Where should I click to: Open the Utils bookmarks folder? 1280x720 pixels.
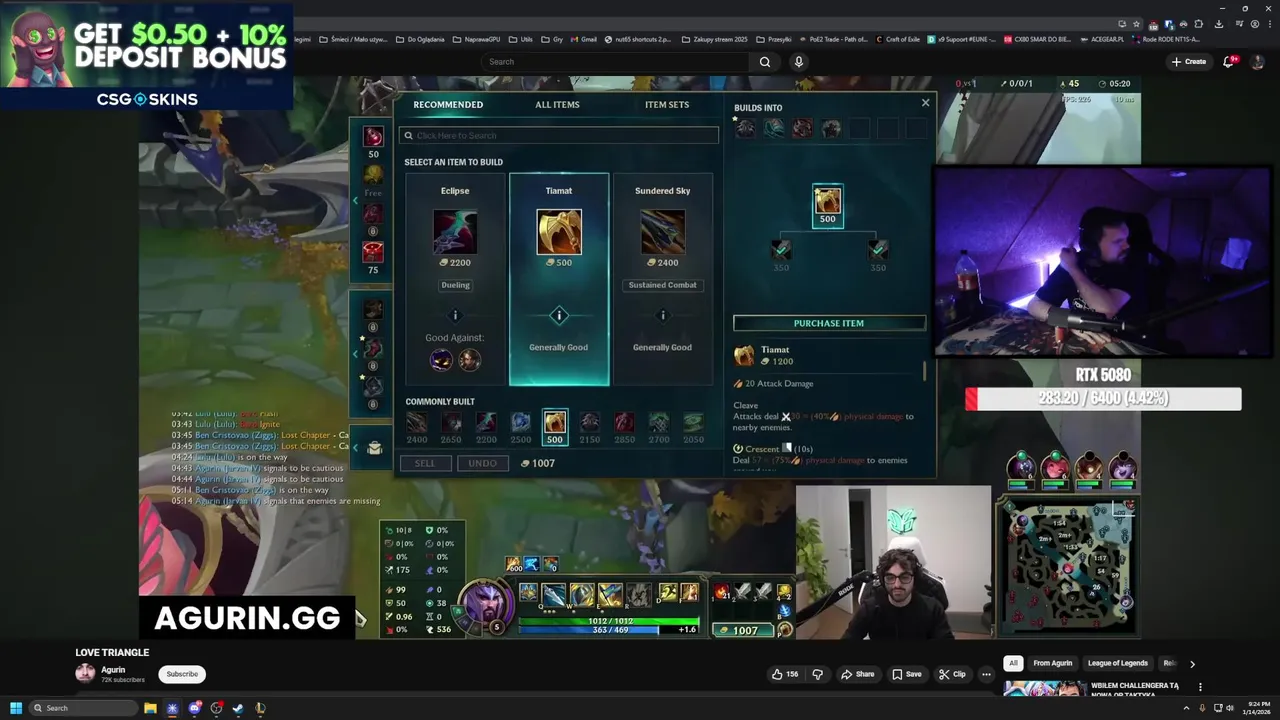click(520, 39)
